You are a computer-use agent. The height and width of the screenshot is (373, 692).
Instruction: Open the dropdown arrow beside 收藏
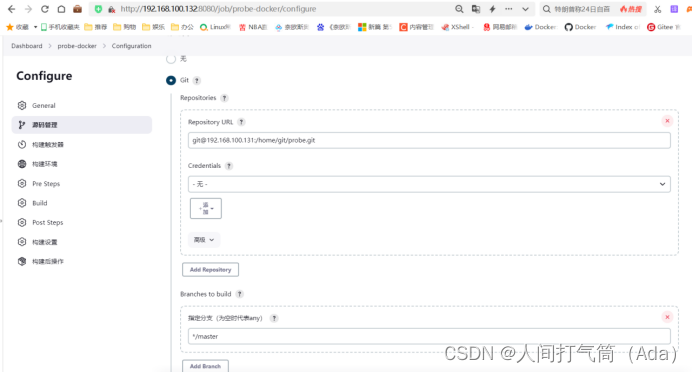pyautogui.click(x=35, y=27)
